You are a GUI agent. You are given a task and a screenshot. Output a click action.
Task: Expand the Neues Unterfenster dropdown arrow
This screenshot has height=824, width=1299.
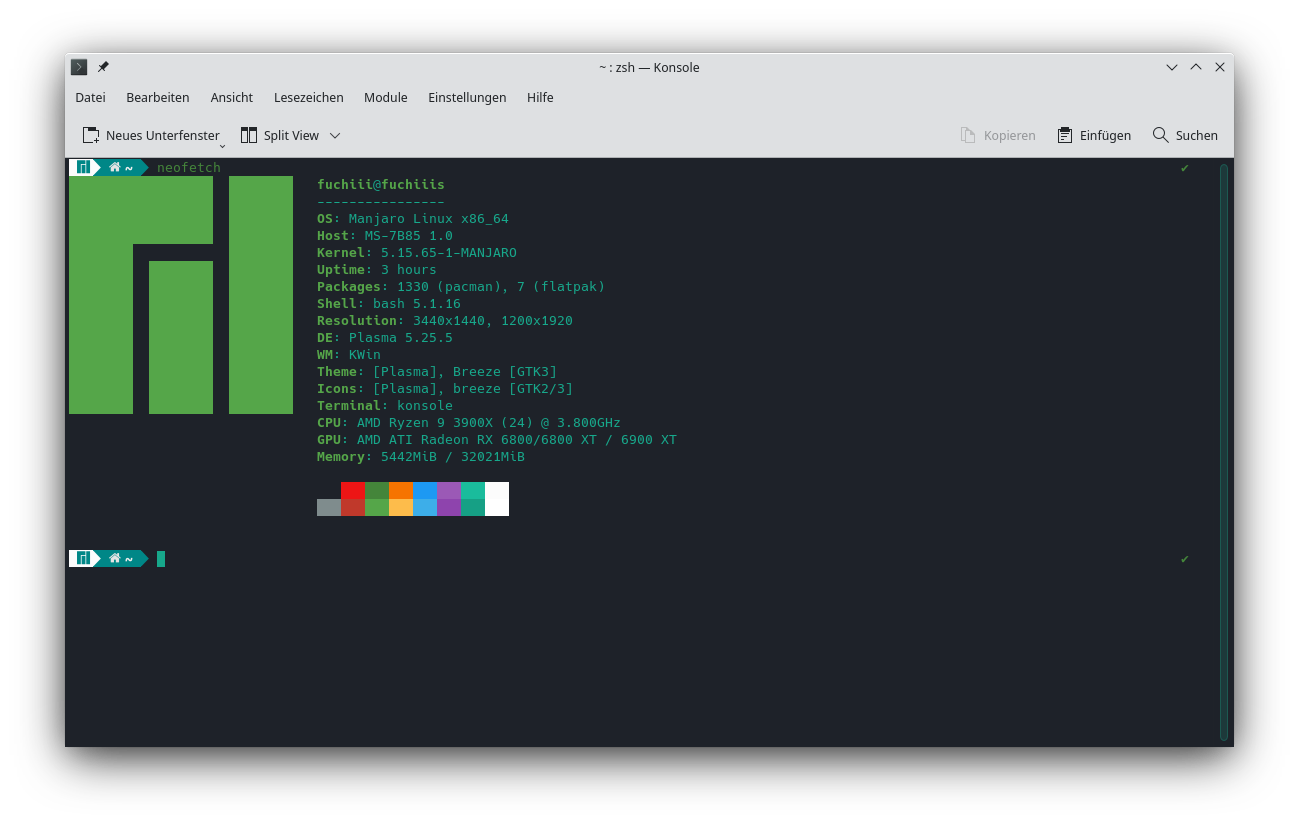[223, 146]
